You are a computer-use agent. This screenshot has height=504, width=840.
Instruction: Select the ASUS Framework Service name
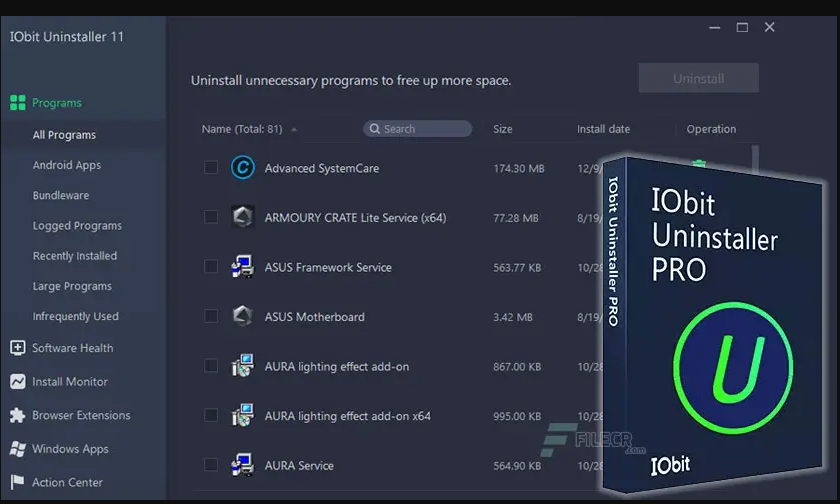click(328, 267)
